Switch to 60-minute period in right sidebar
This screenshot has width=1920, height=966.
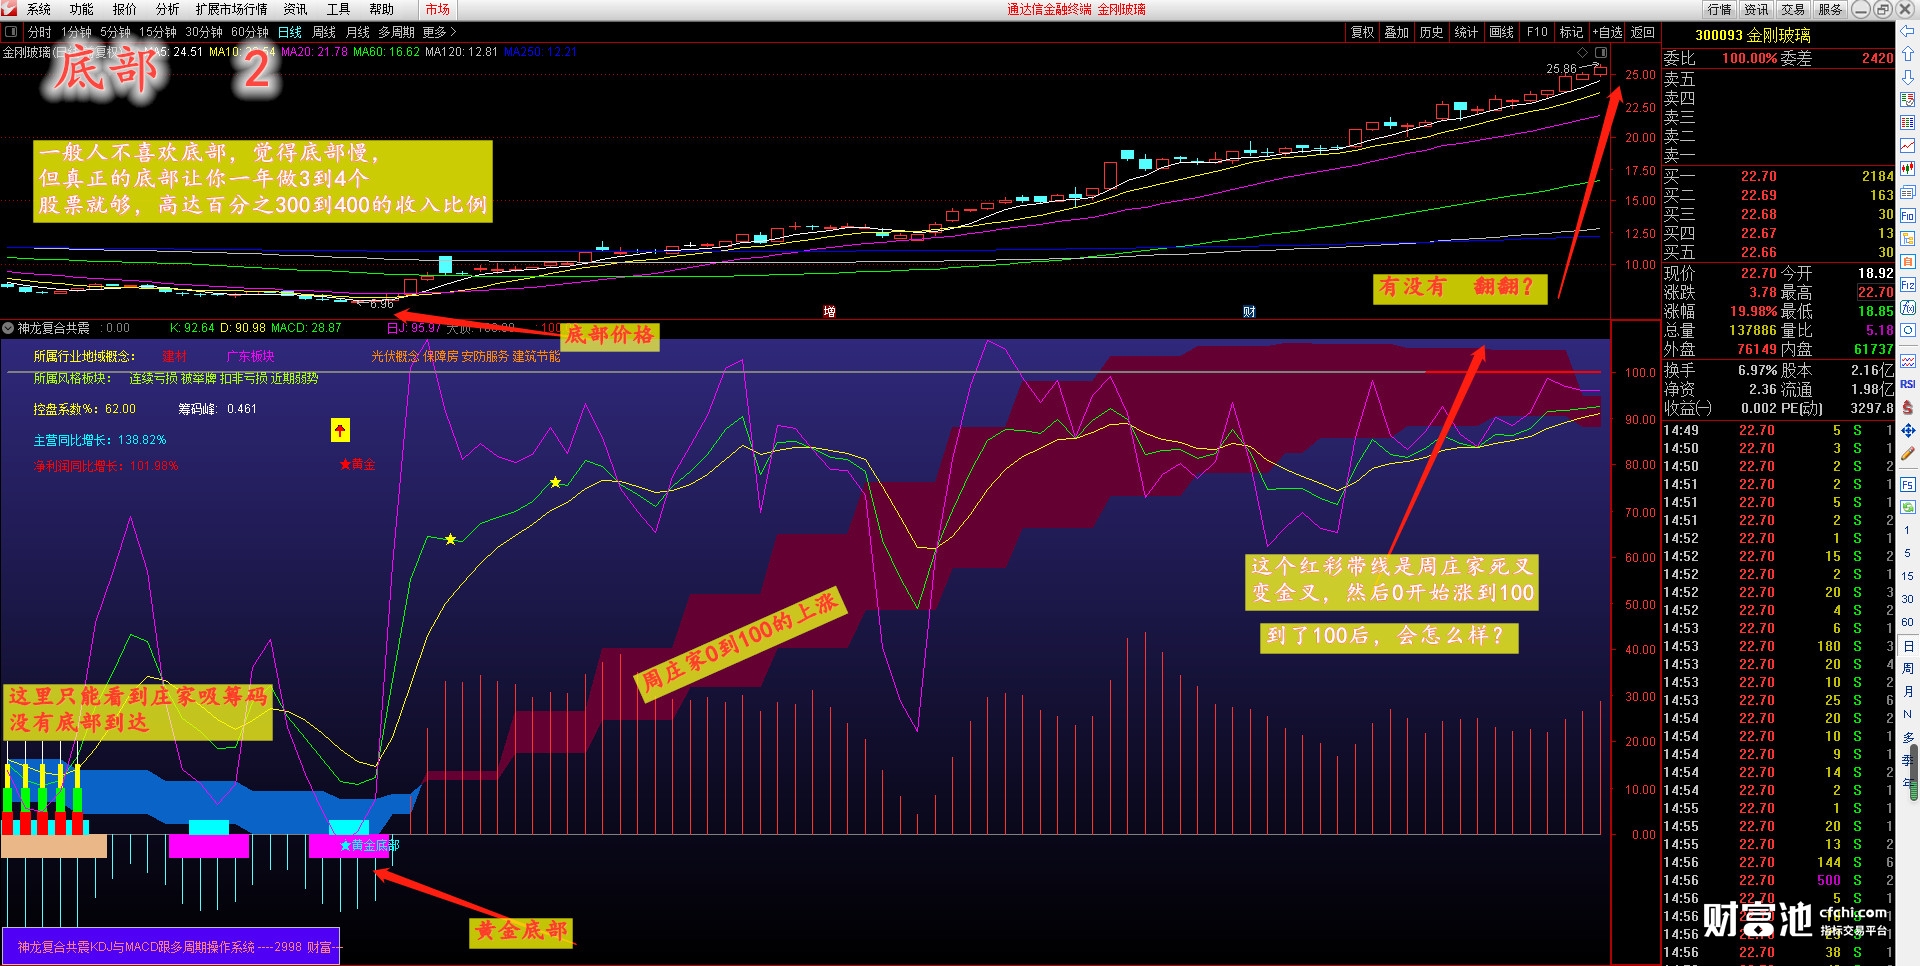click(1907, 622)
